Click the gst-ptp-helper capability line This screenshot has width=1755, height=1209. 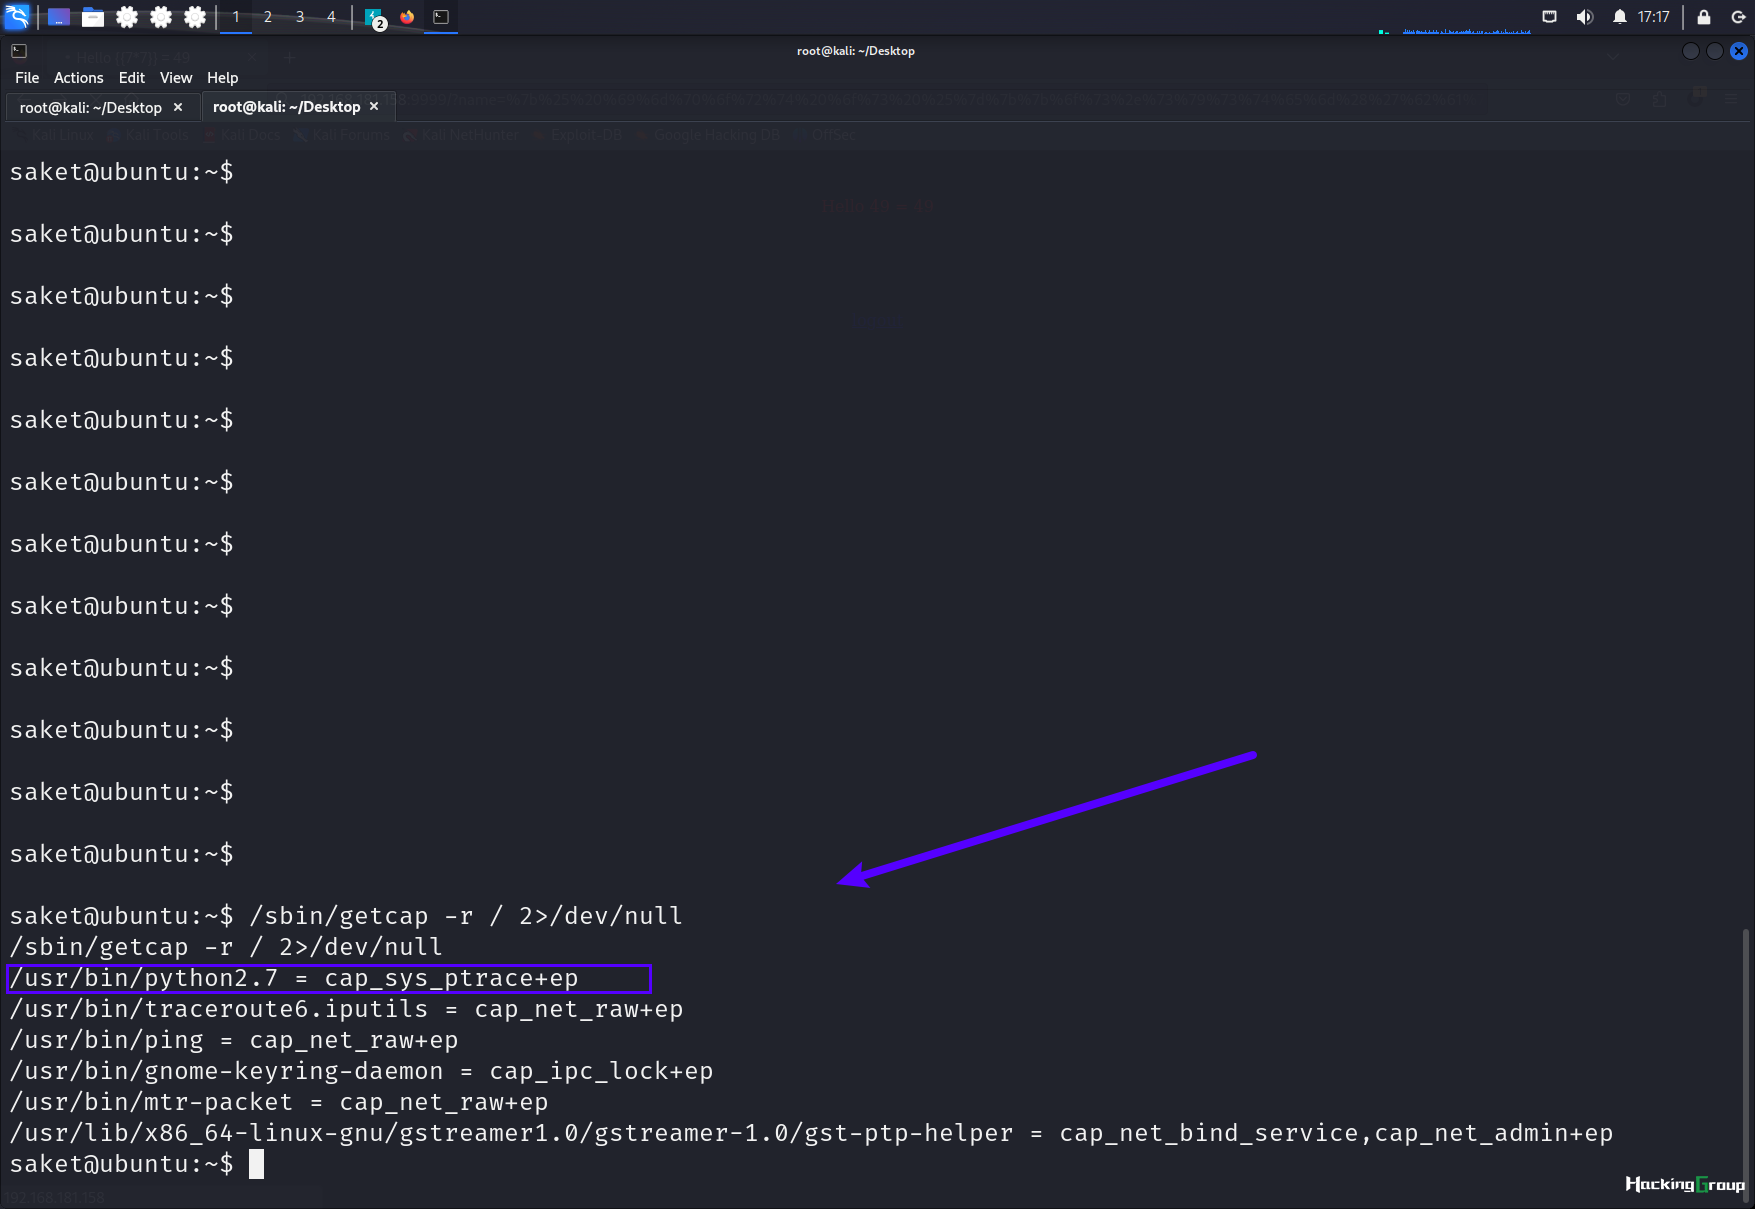[x=811, y=1133]
